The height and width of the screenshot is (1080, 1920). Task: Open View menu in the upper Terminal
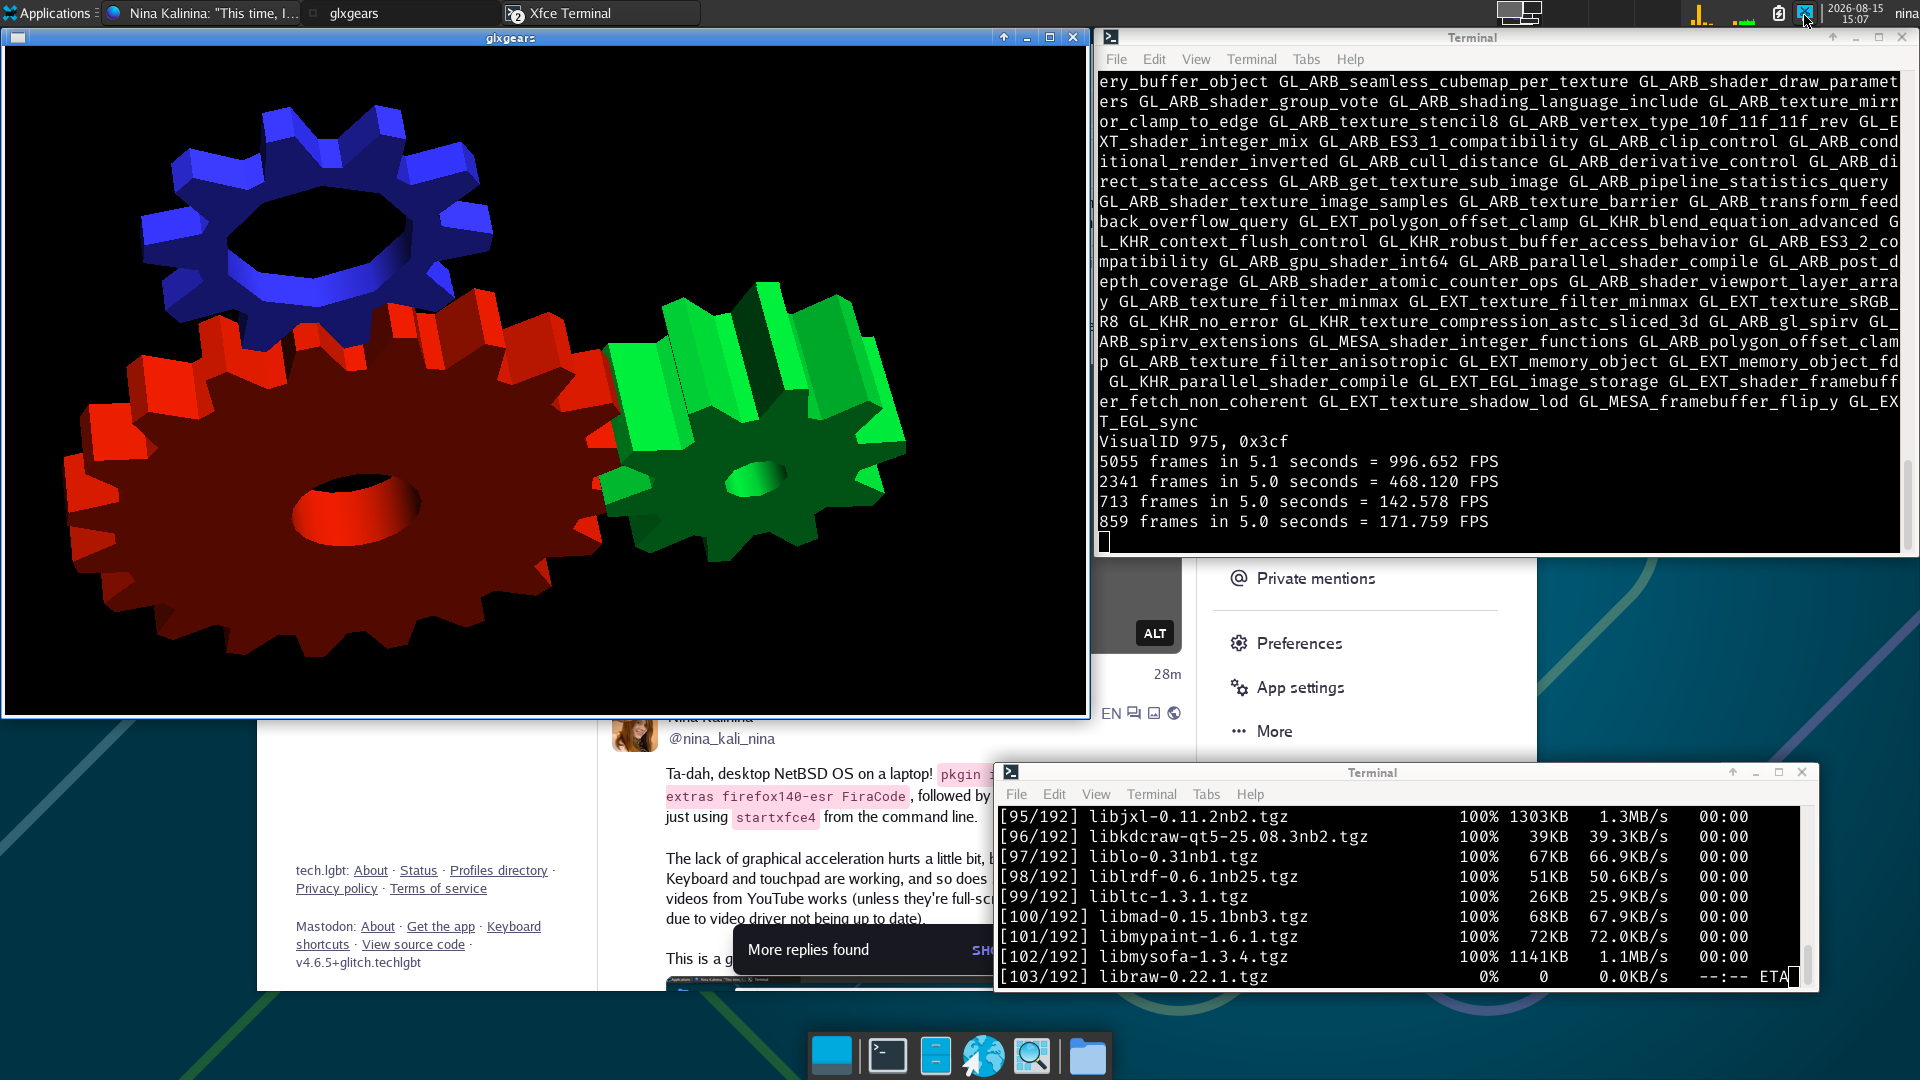pos(1196,59)
